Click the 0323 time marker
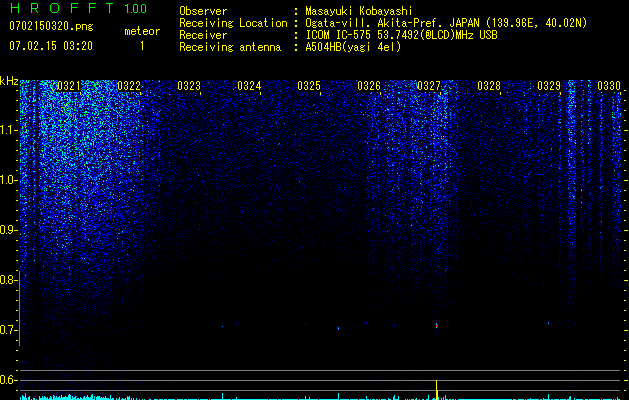This screenshot has width=629, height=400. coord(189,85)
